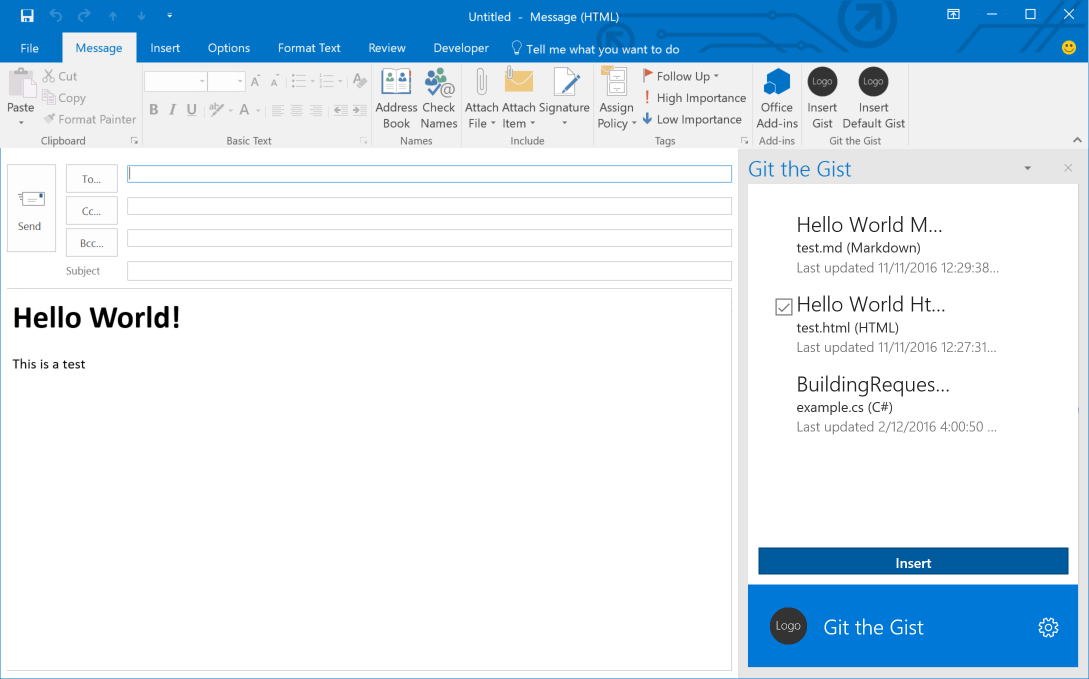The height and width of the screenshot is (679, 1089).
Task: Click the smiley feedback icon
Action: tap(1069, 47)
